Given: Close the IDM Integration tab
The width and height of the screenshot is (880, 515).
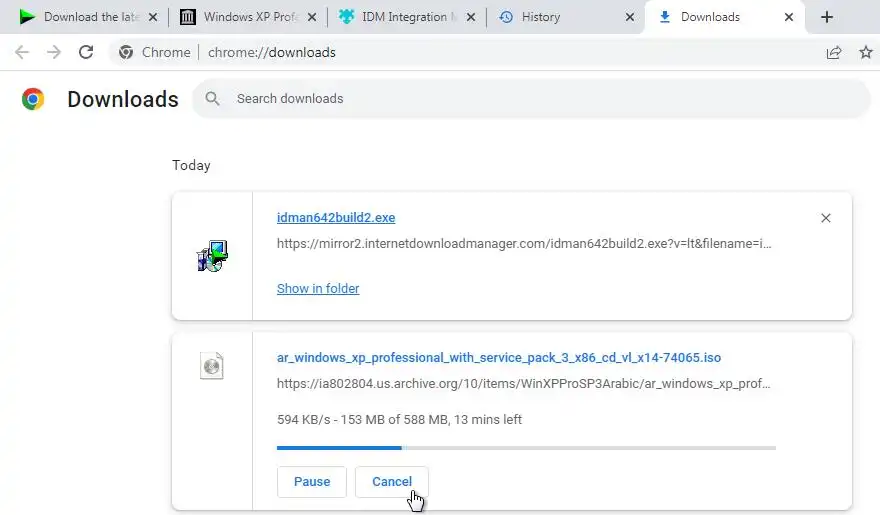Looking at the screenshot, I should pyautogui.click(x=471, y=17).
